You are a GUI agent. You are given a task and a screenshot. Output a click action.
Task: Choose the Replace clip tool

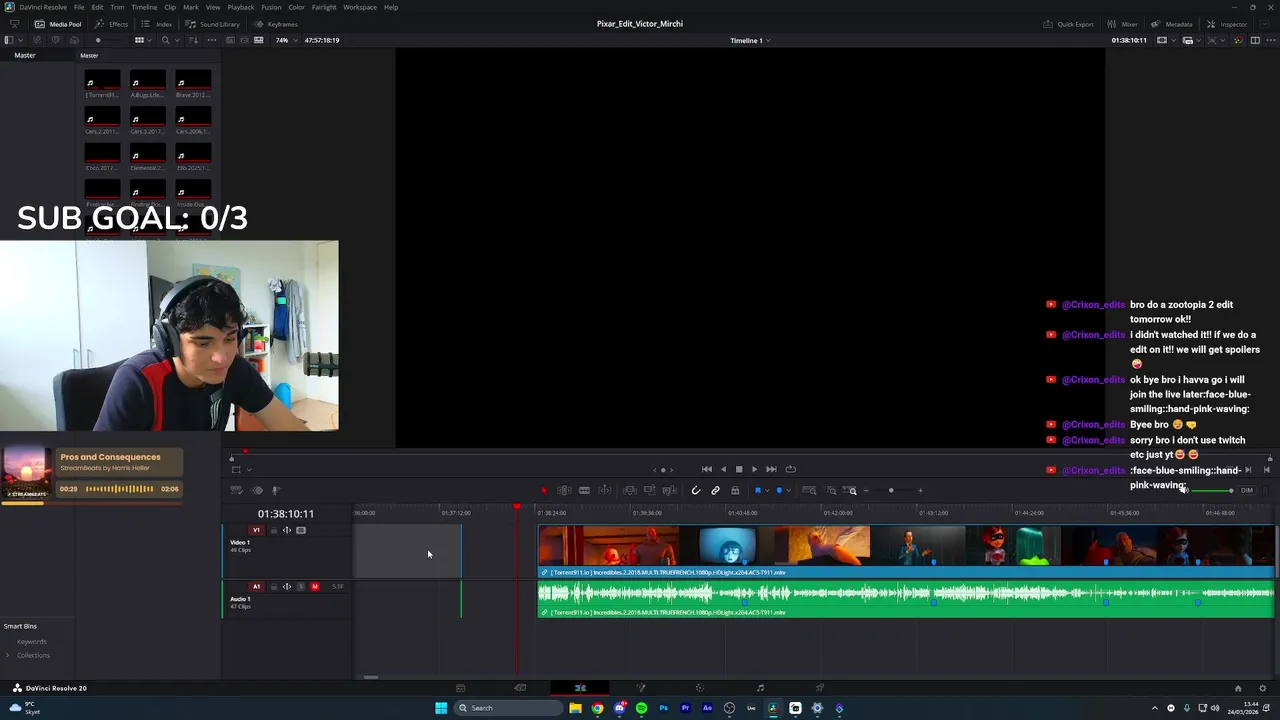click(670, 490)
